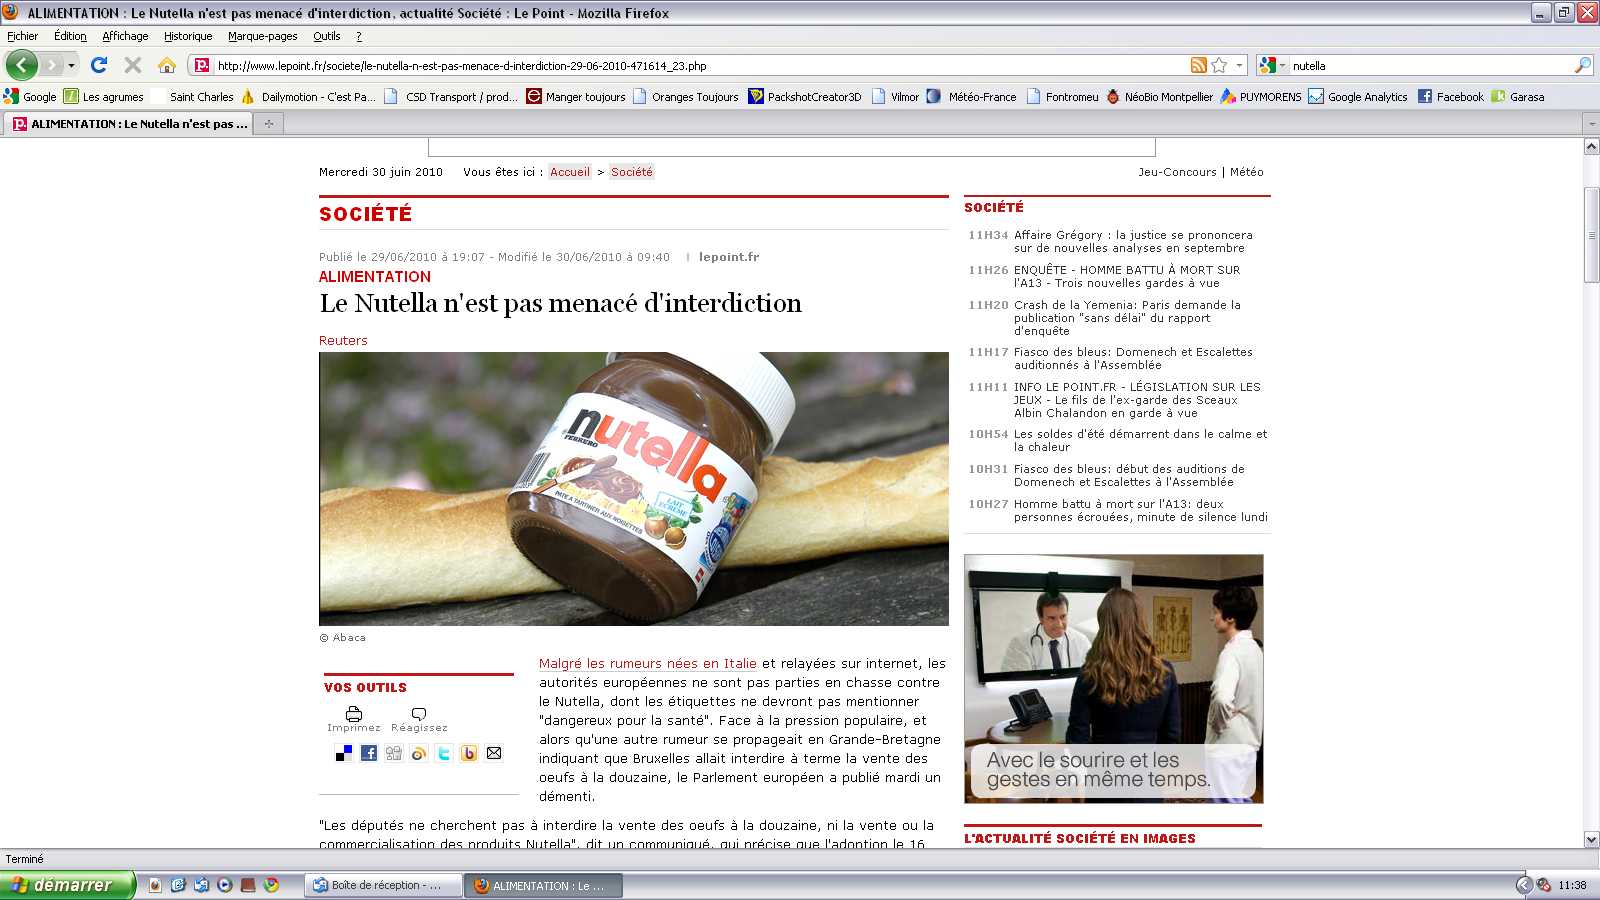The height and width of the screenshot is (900, 1600).
Task: Open the PackshotCreator3D bookmark
Action: [805, 96]
